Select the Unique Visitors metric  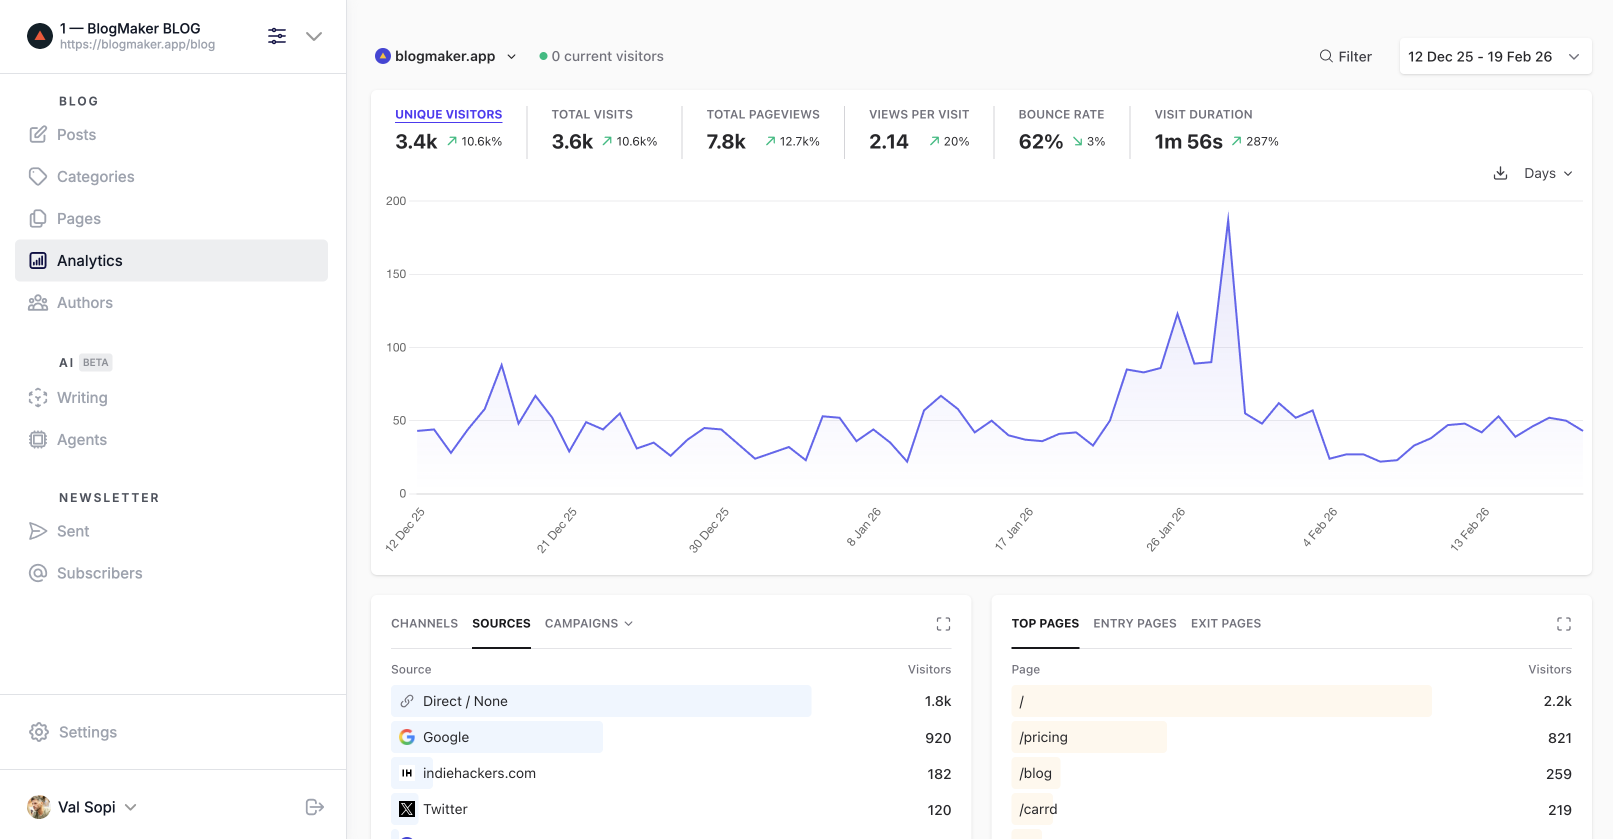pos(448,115)
